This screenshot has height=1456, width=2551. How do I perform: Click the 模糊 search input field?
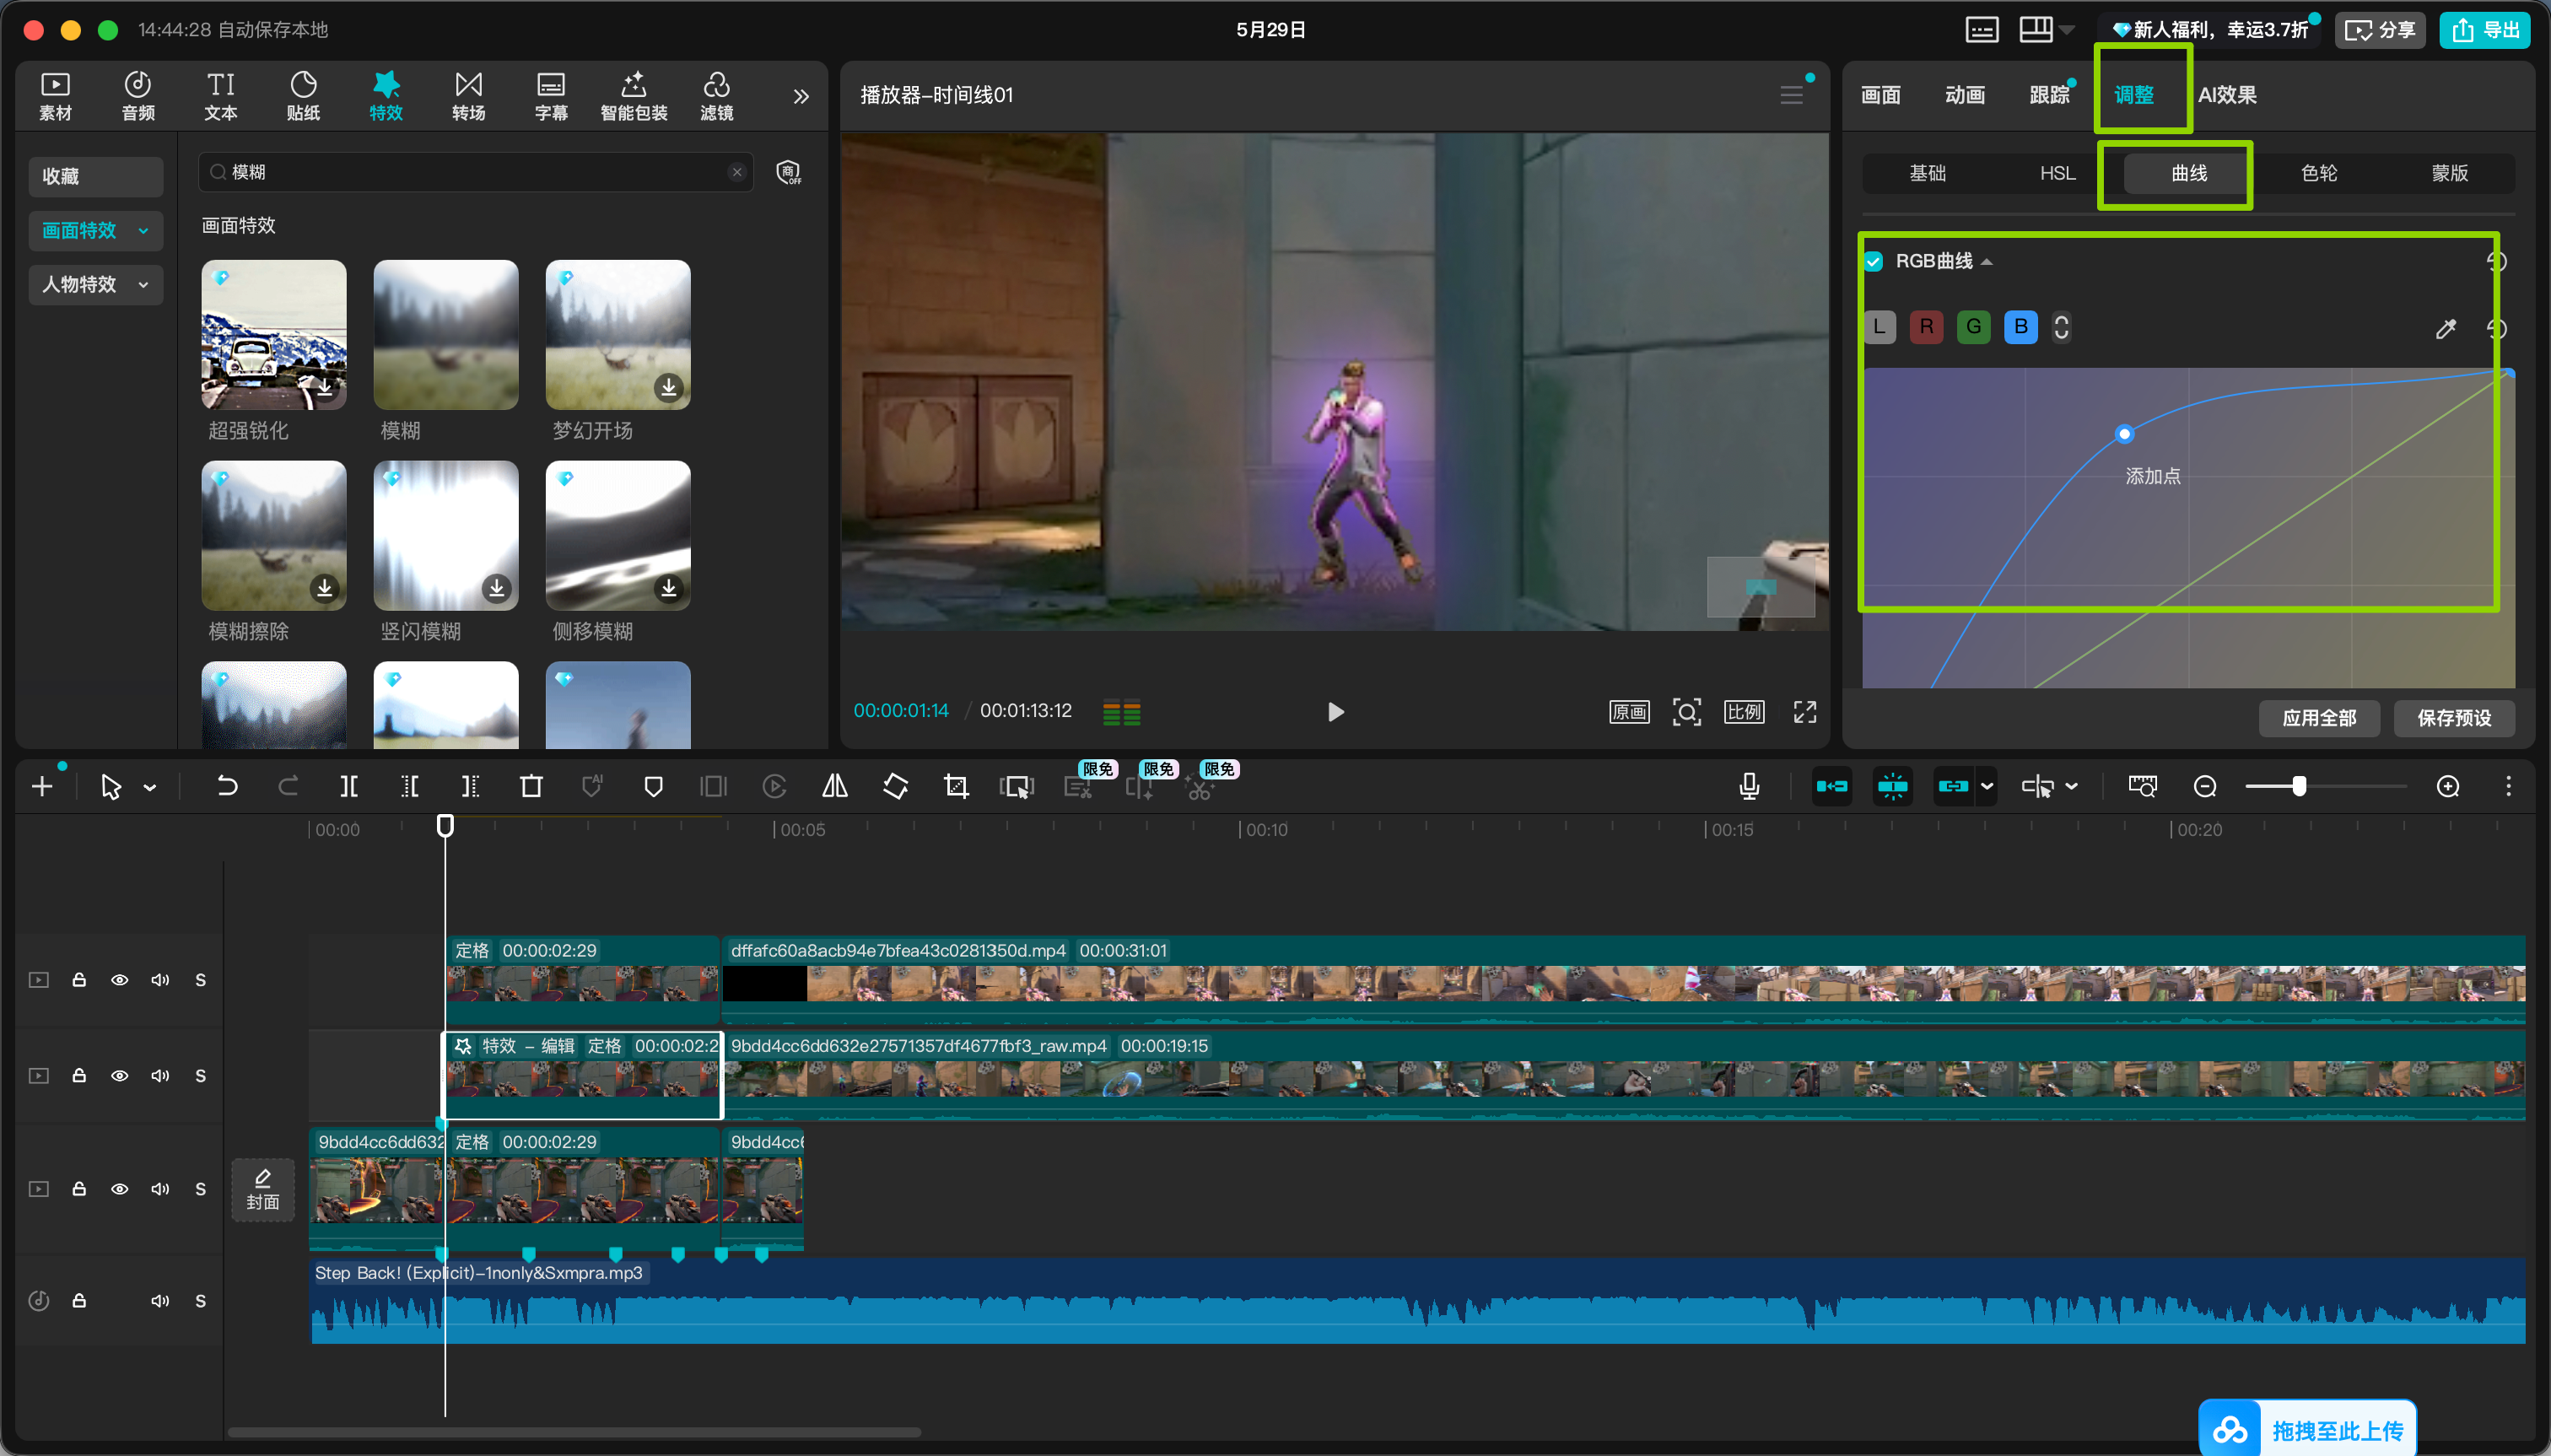475,172
